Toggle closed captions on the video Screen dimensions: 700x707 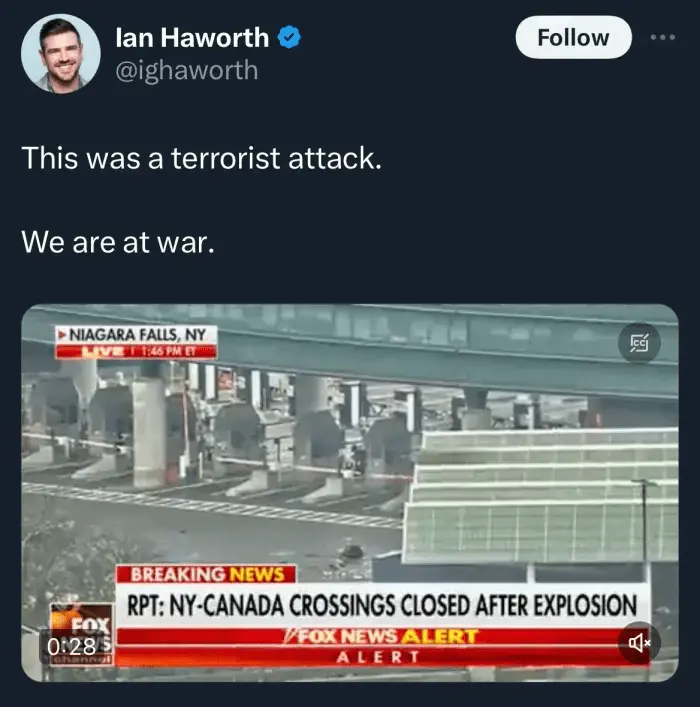[x=639, y=343]
